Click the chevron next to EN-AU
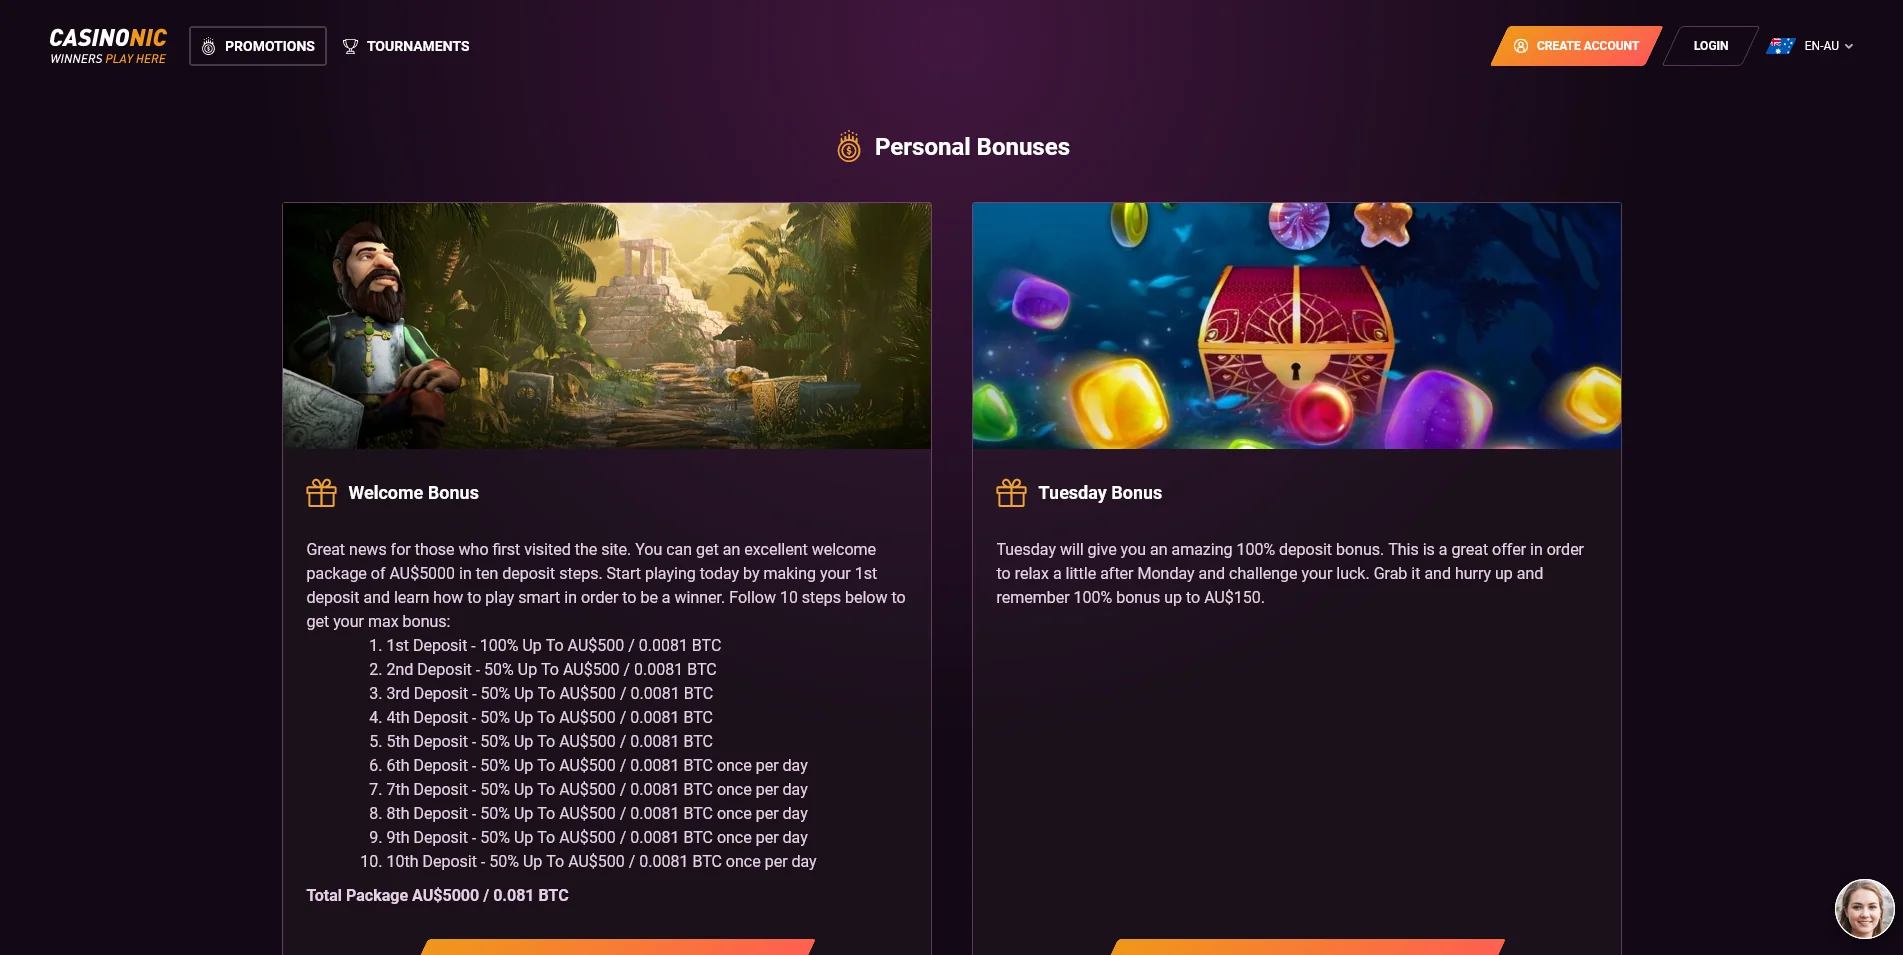The height and width of the screenshot is (955, 1903). [1849, 46]
